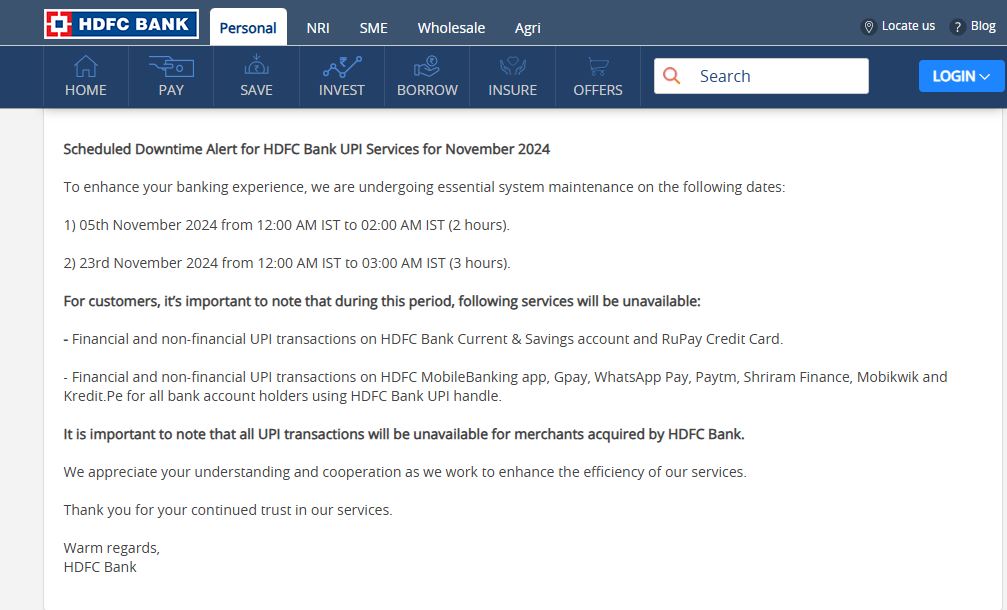The image size is (1007, 610).
Task: Select the Insure hands-heart icon
Action: tap(513, 67)
